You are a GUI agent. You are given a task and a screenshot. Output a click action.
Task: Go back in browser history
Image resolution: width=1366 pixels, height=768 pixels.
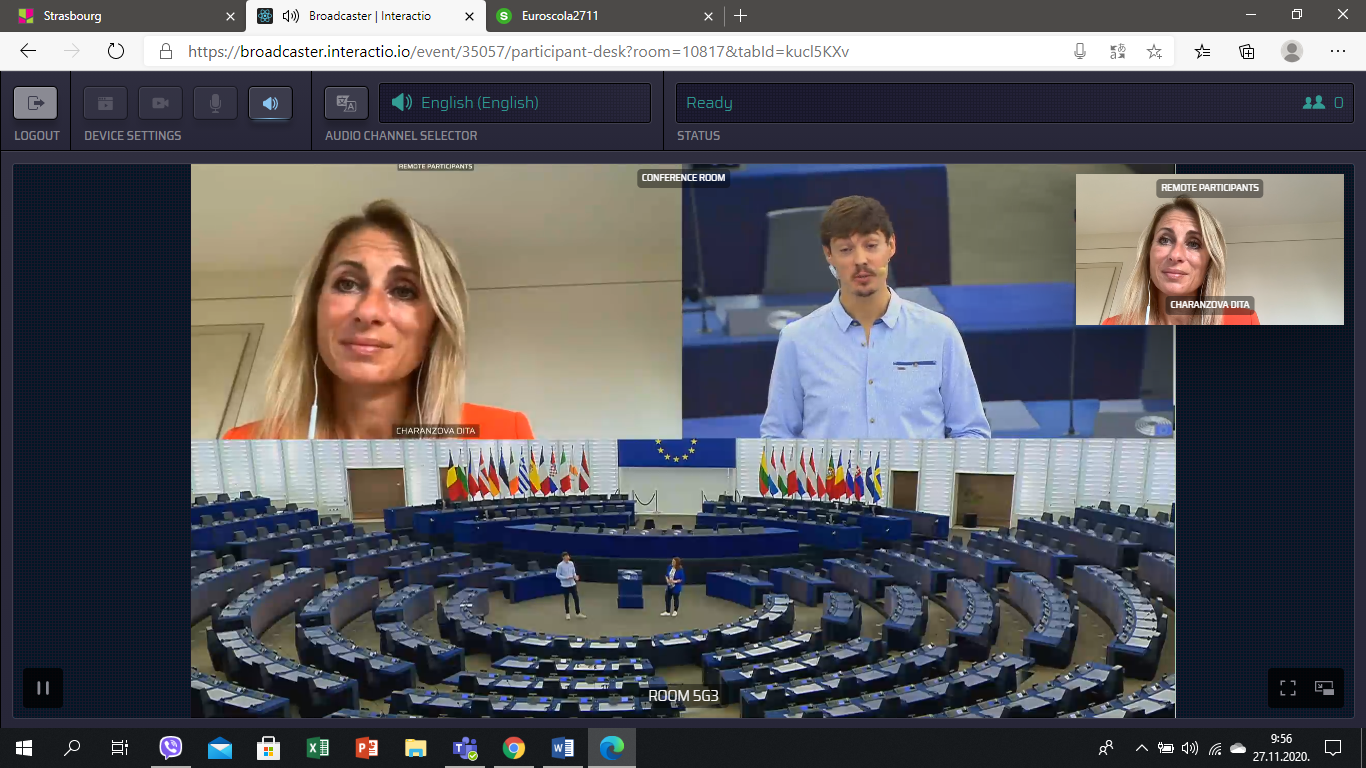click(28, 52)
